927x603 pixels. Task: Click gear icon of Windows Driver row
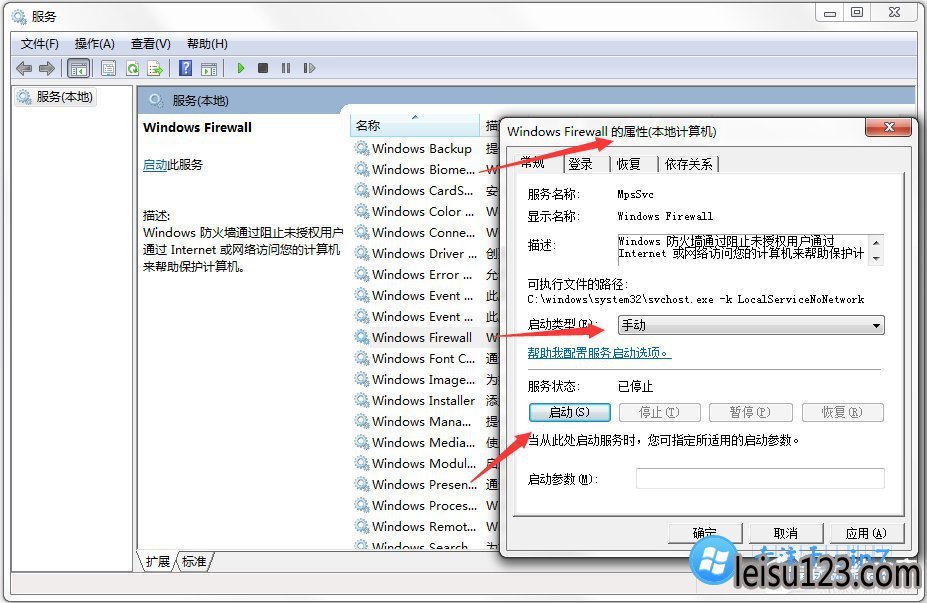[362, 253]
